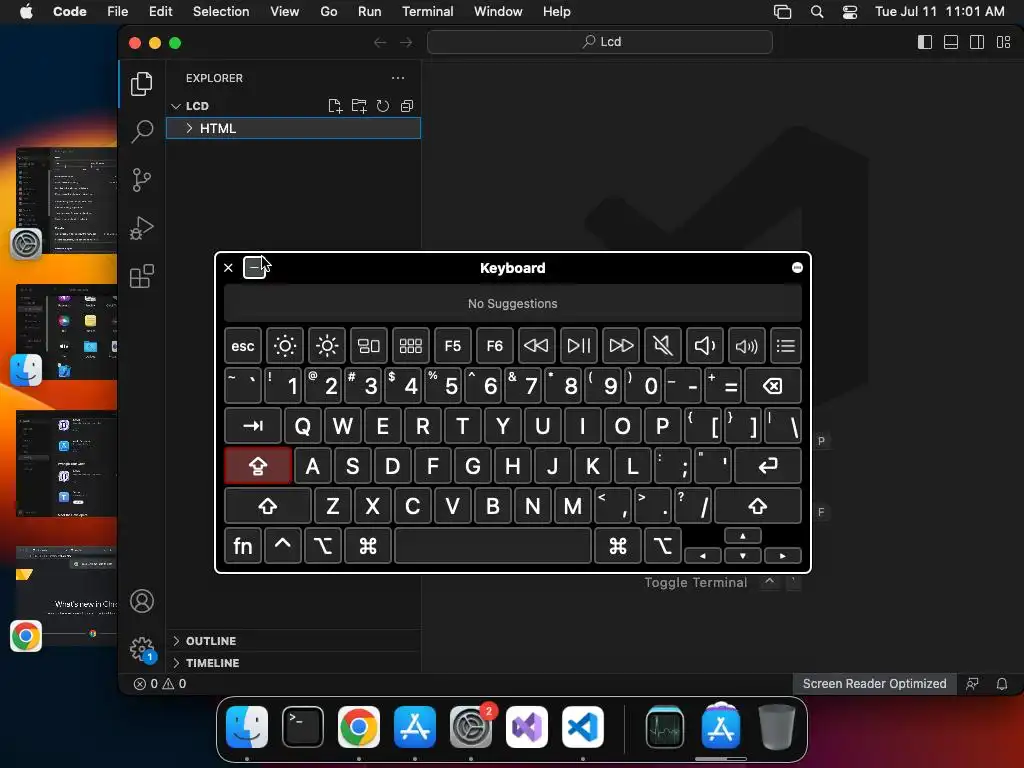Open the Accounts menu in activity bar
Viewport: 1024px width, 768px height.
coord(142,601)
